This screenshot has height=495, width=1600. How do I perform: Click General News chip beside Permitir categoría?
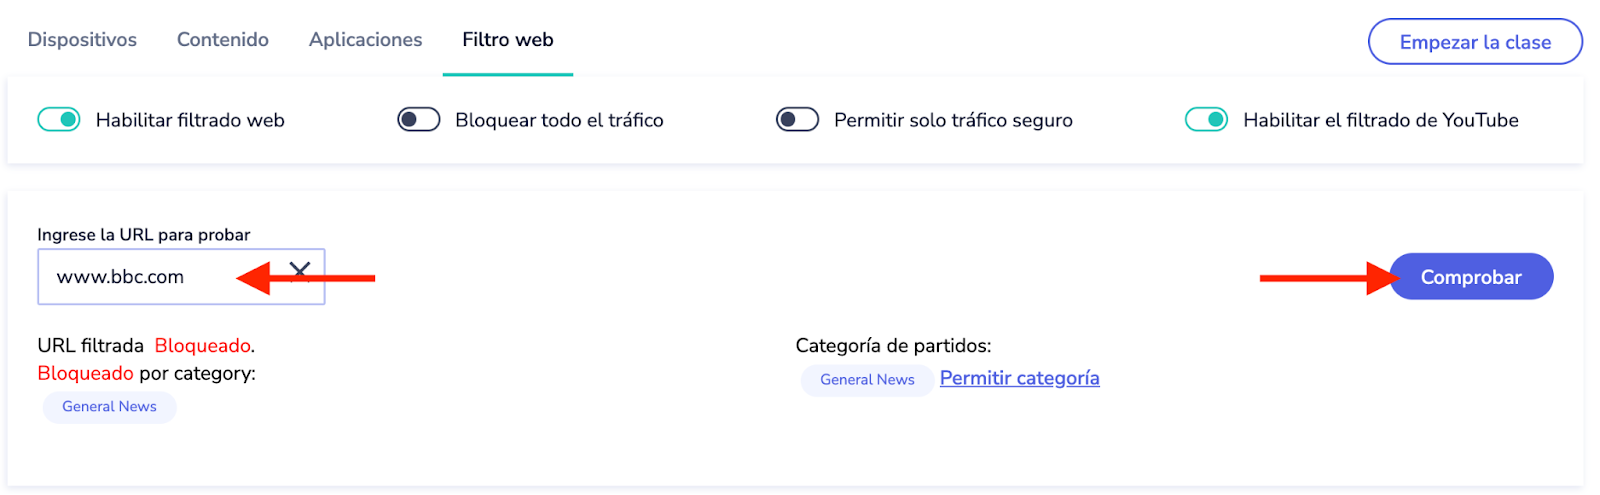(x=867, y=380)
